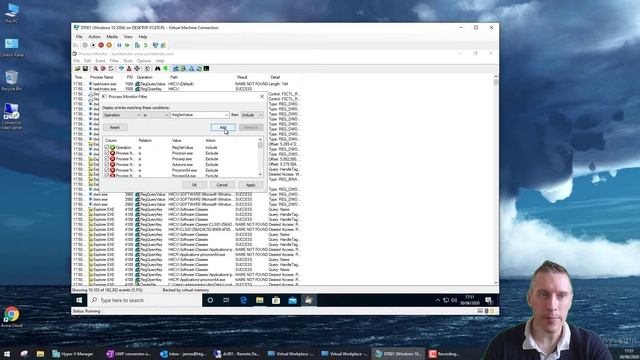Toggle Show Network Activity icon

(191, 69)
